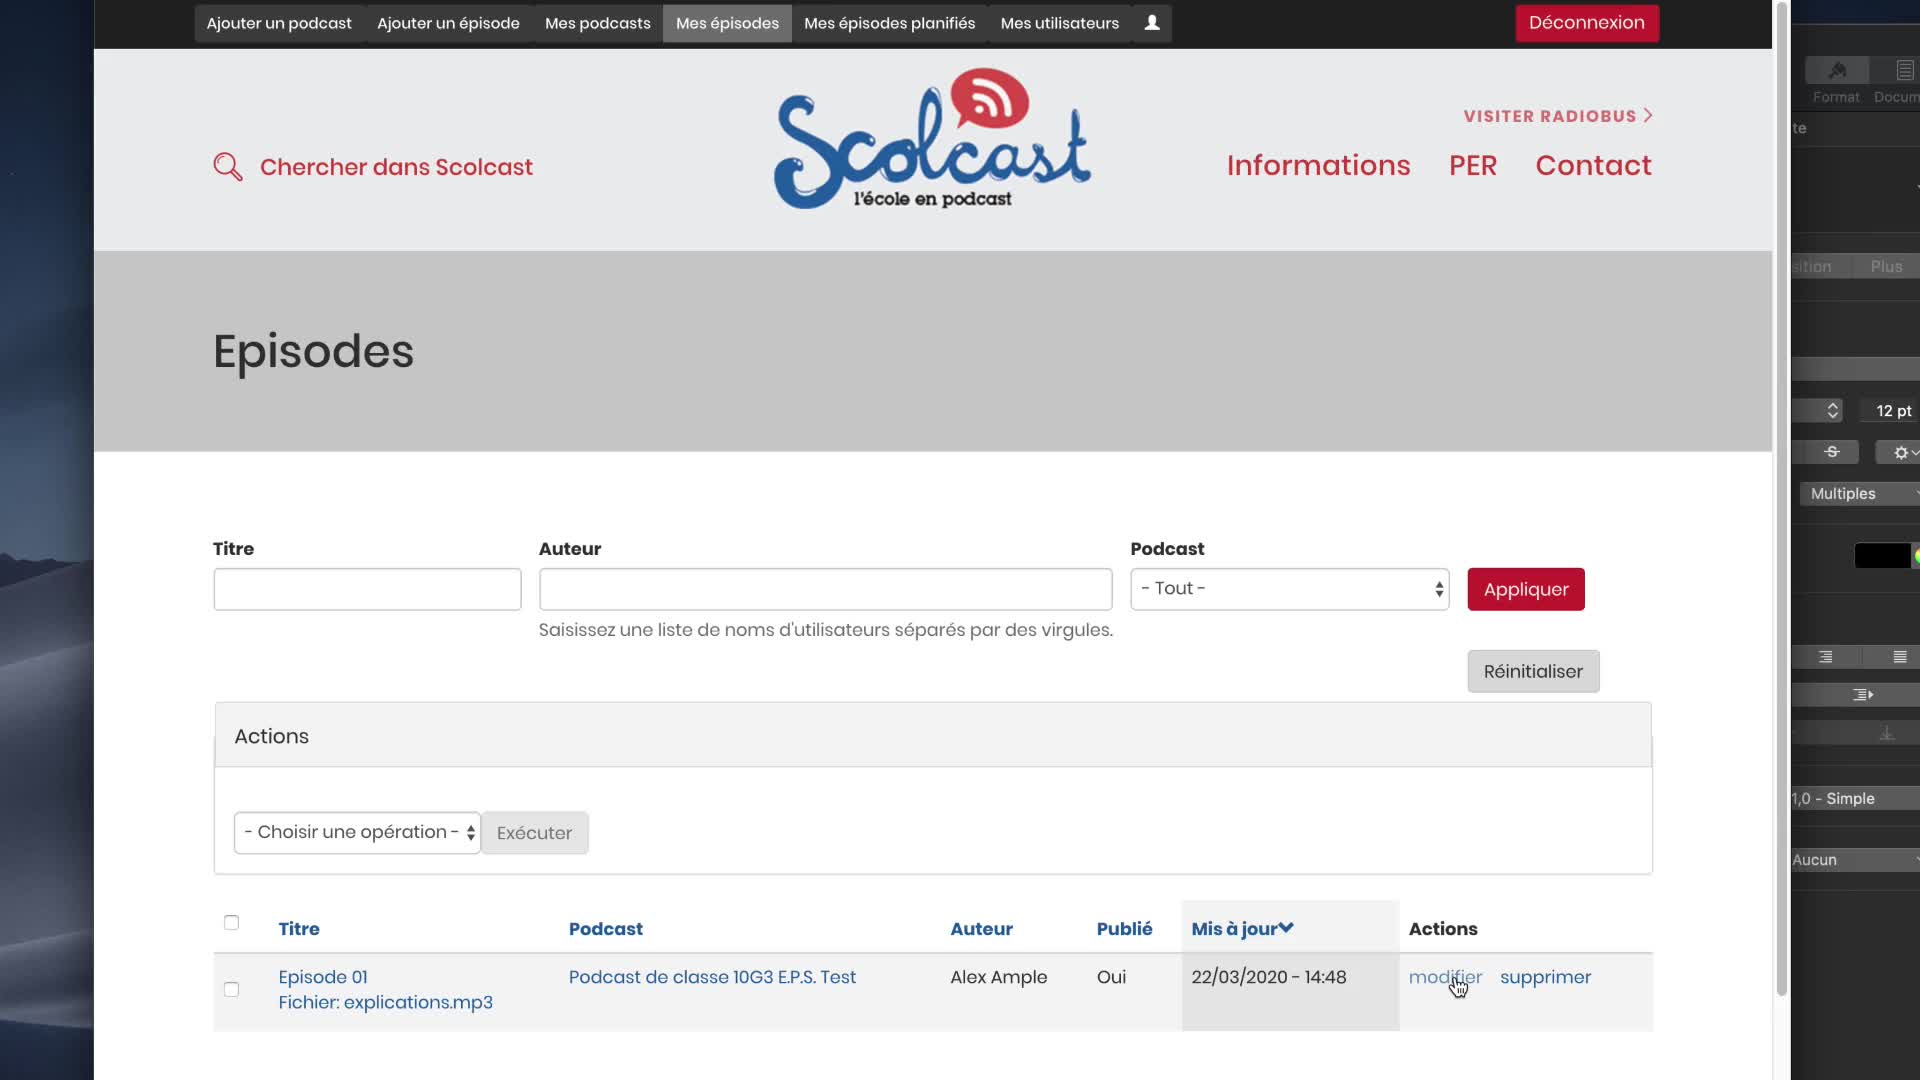The width and height of the screenshot is (1920, 1080).
Task: Open the 'Choisir une opération' dropdown
Action: click(357, 832)
